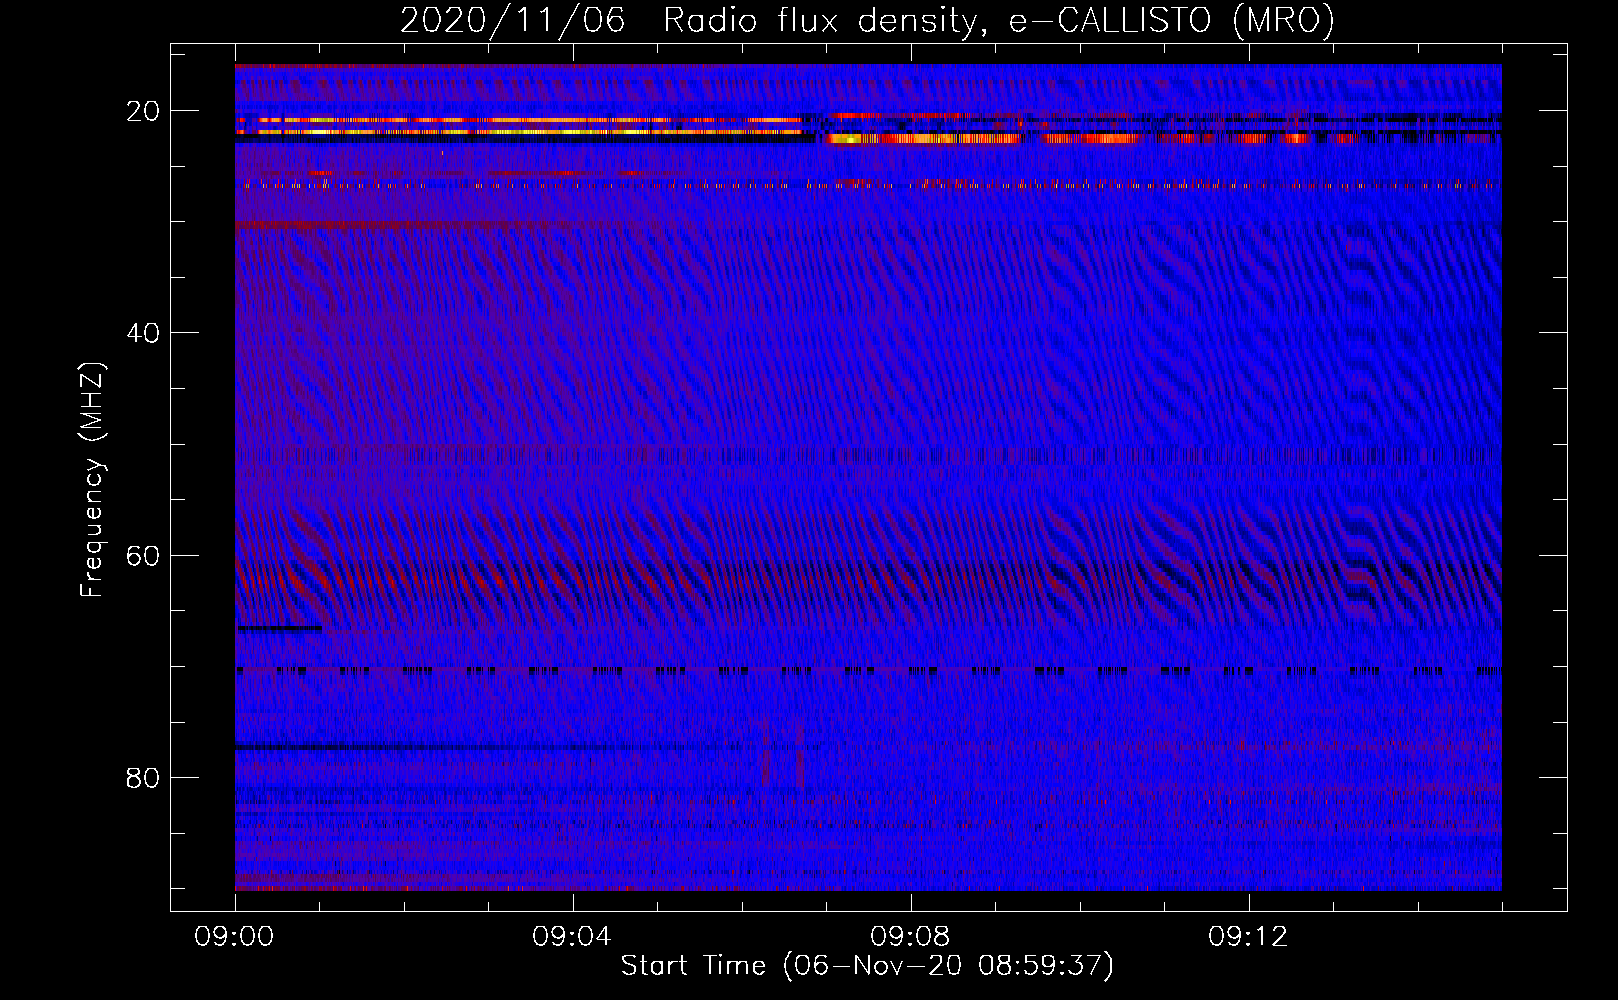Select the 09:12 time tick label
1618x1000 pixels.
1249,937
